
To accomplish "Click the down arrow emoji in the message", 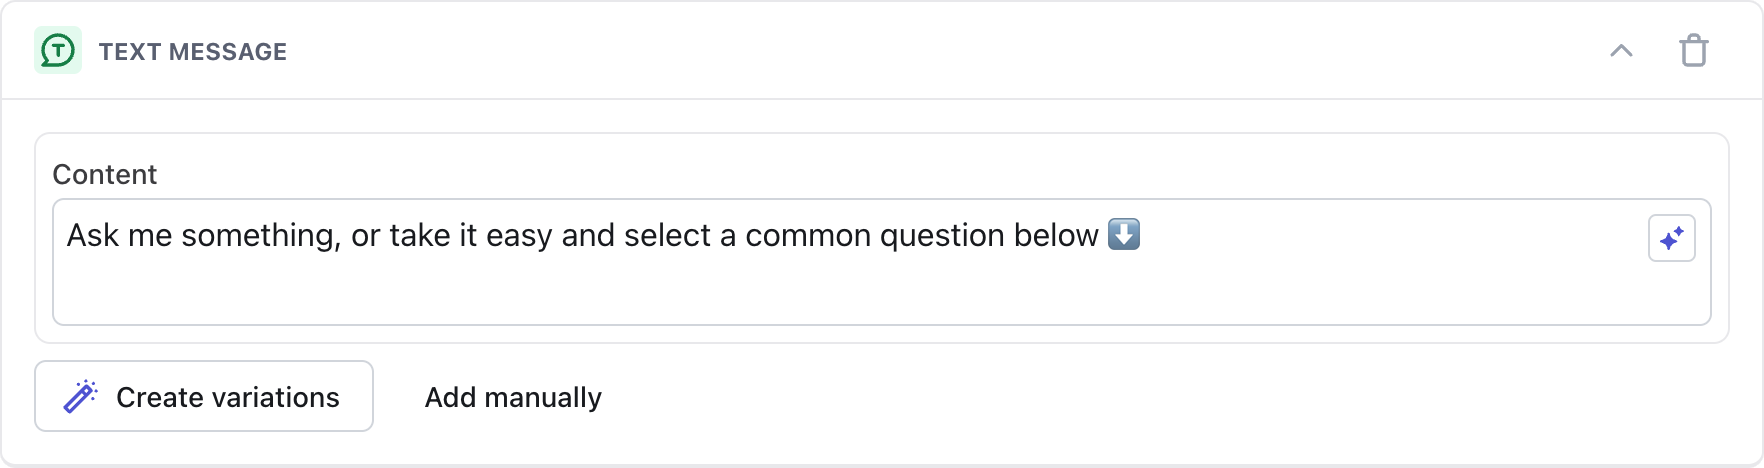I will coord(1124,235).
